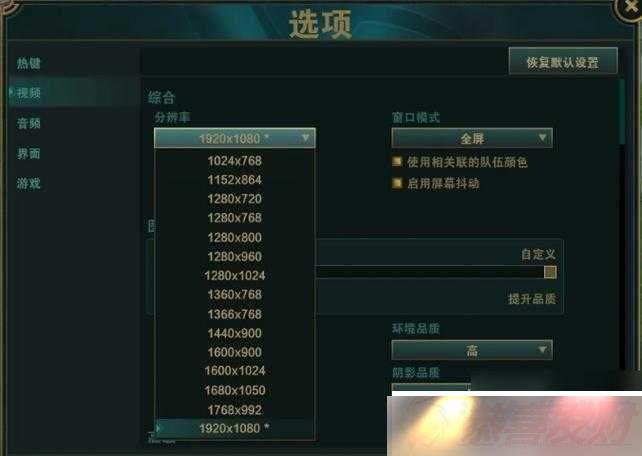Toggle 使用相关联的队伍颜色 checkbox

point(396,162)
